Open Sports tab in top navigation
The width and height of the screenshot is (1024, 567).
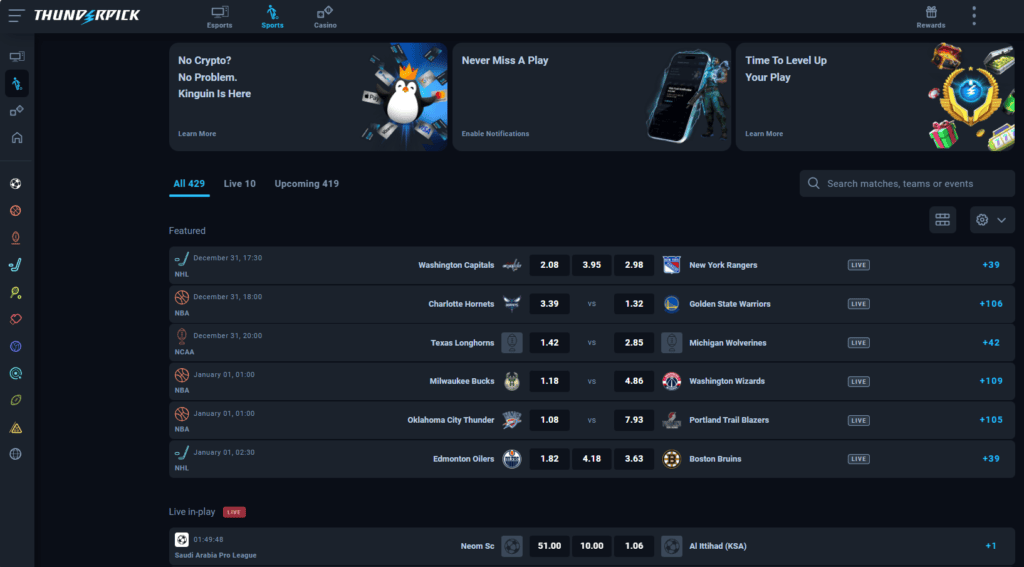click(272, 17)
